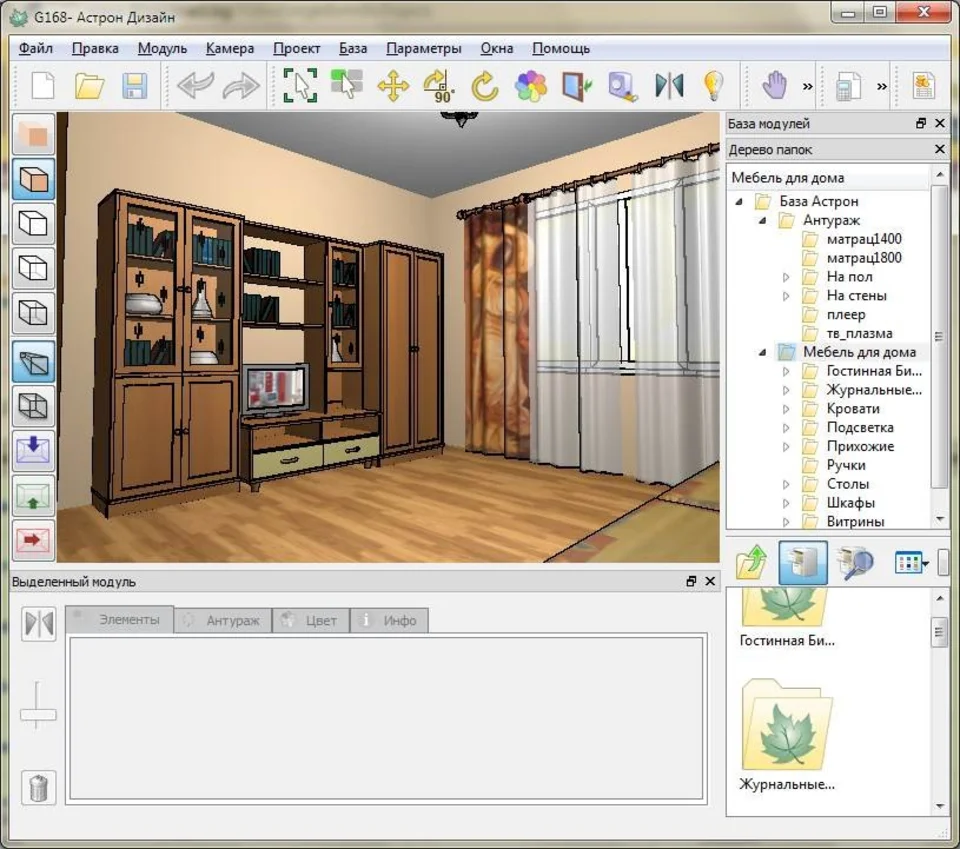Collapse the База Астрон tree node
This screenshot has width=960, height=849.
tap(739, 201)
